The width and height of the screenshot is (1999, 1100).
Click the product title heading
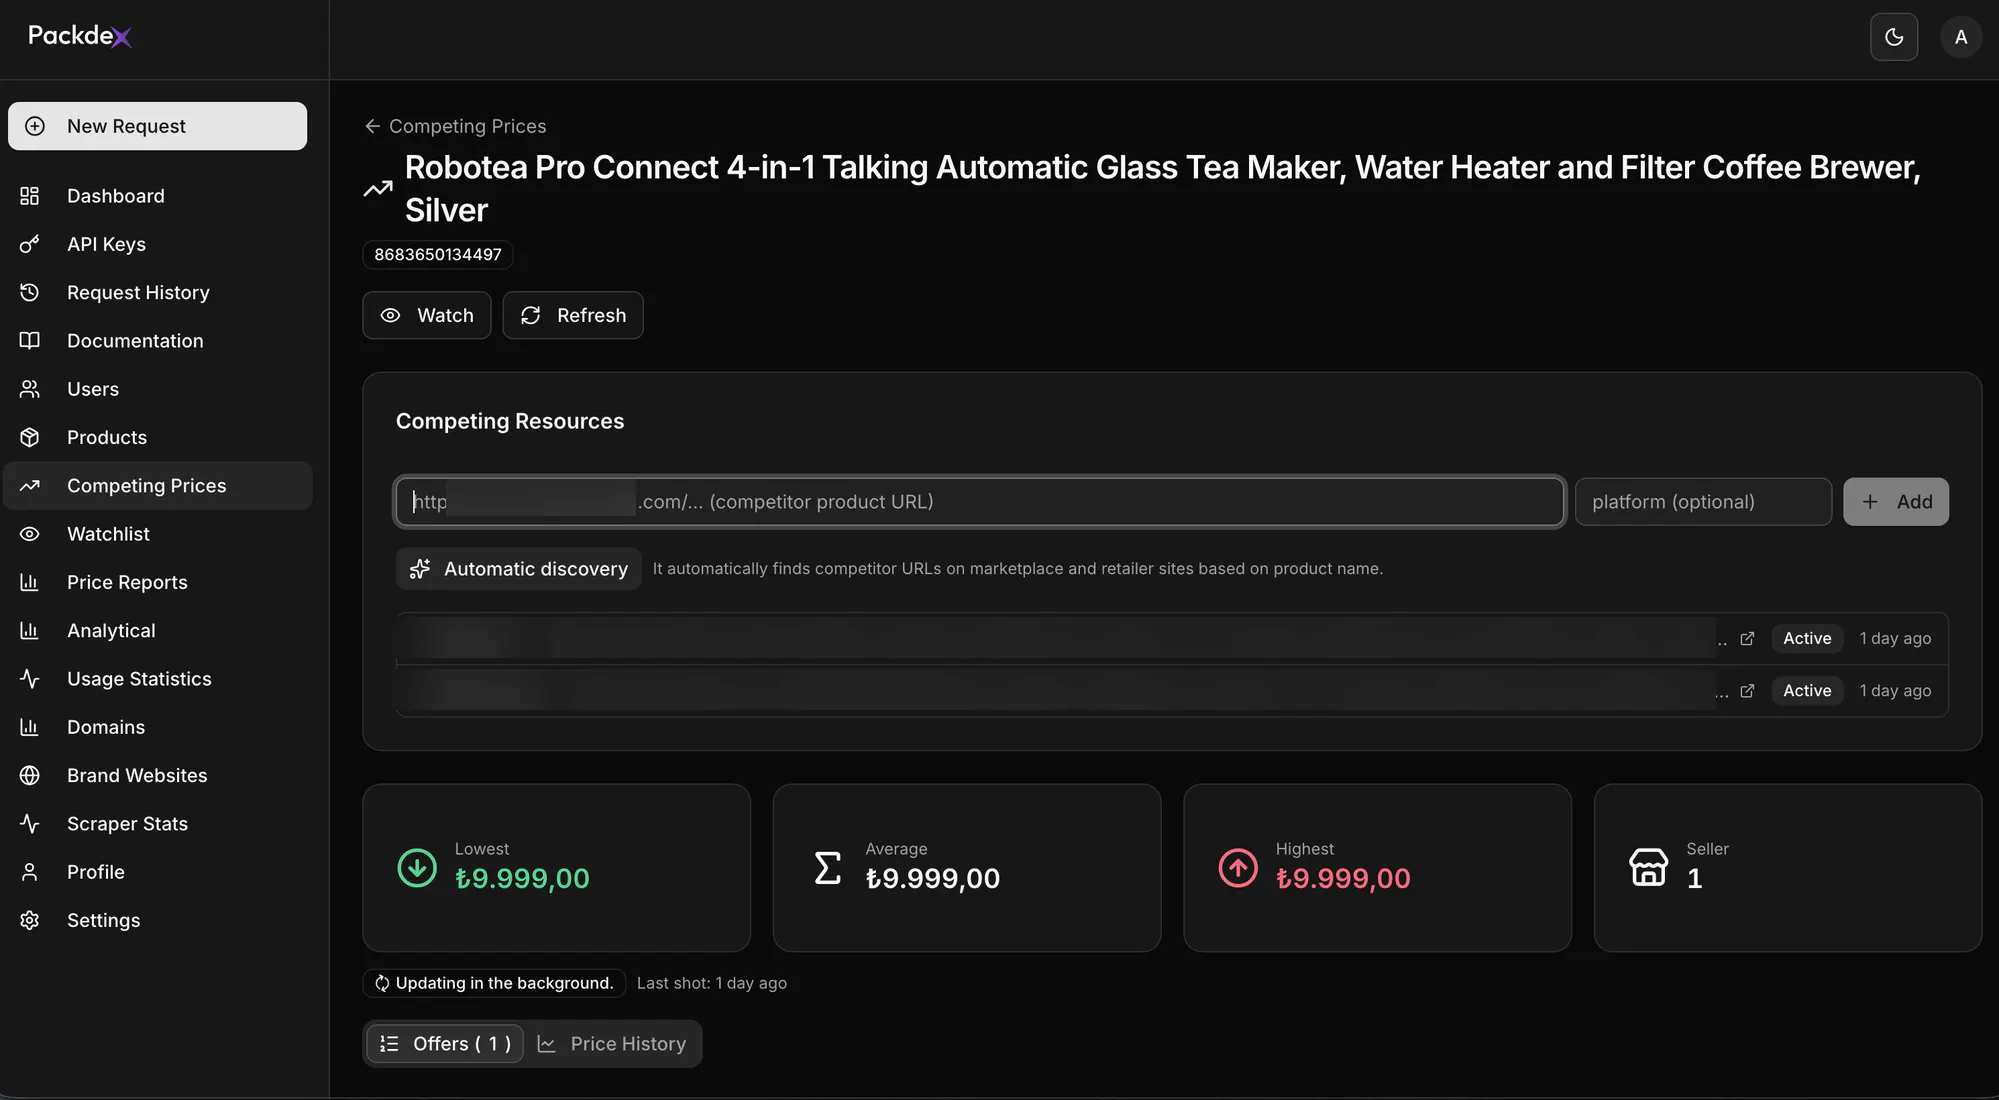tap(1162, 188)
